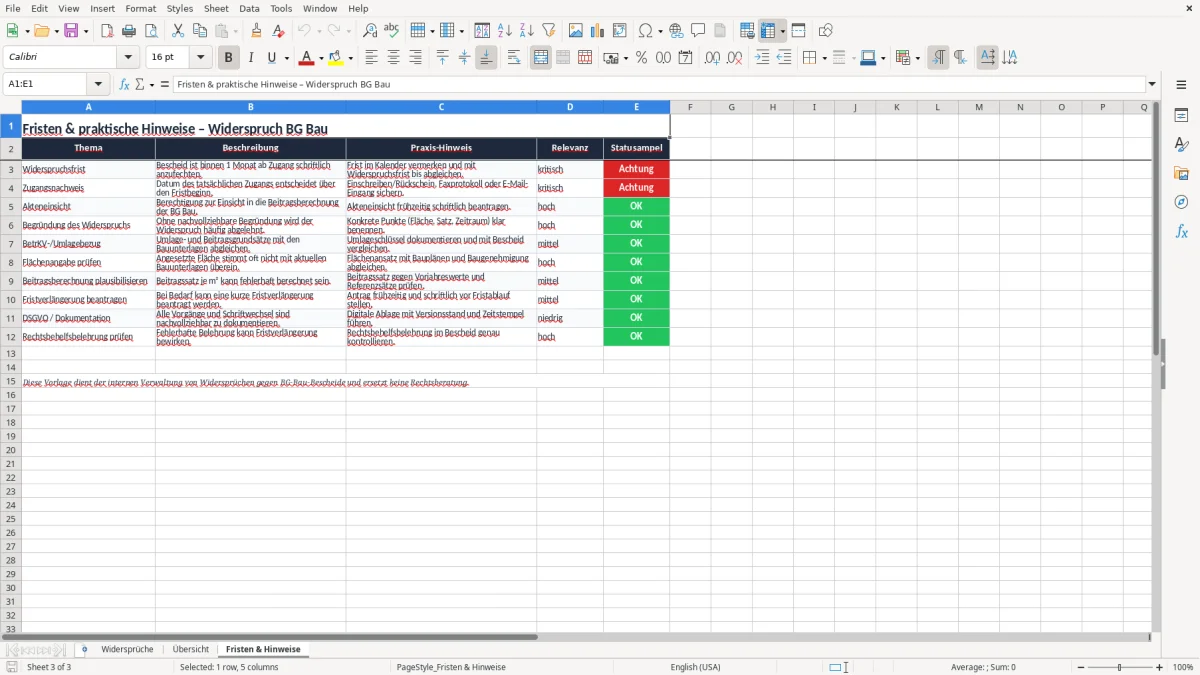Open font color dropdown arrow
The image size is (1200, 675).
click(x=321, y=58)
